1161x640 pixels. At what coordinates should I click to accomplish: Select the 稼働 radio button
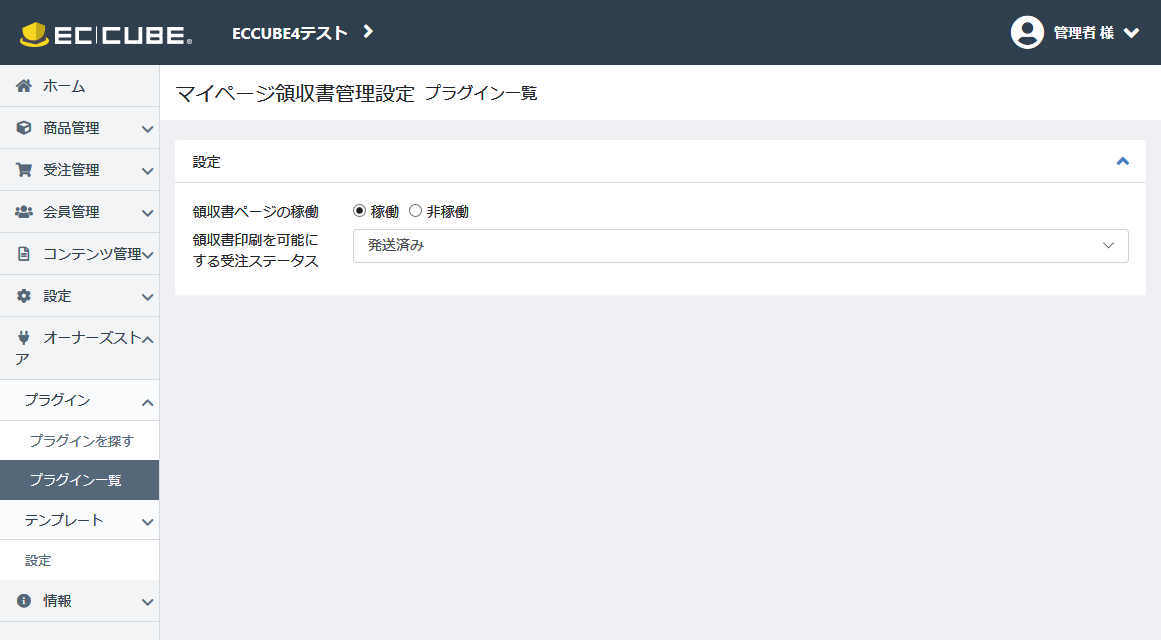[x=360, y=211]
